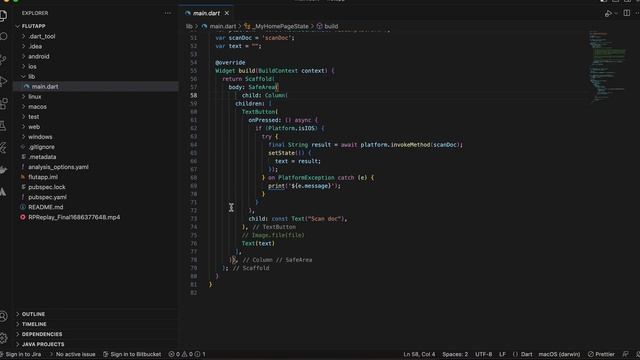Open flutapp.iml file
The width and height of the screenshot is (640, 360).
pyautogui.click(x=43, y=177)
